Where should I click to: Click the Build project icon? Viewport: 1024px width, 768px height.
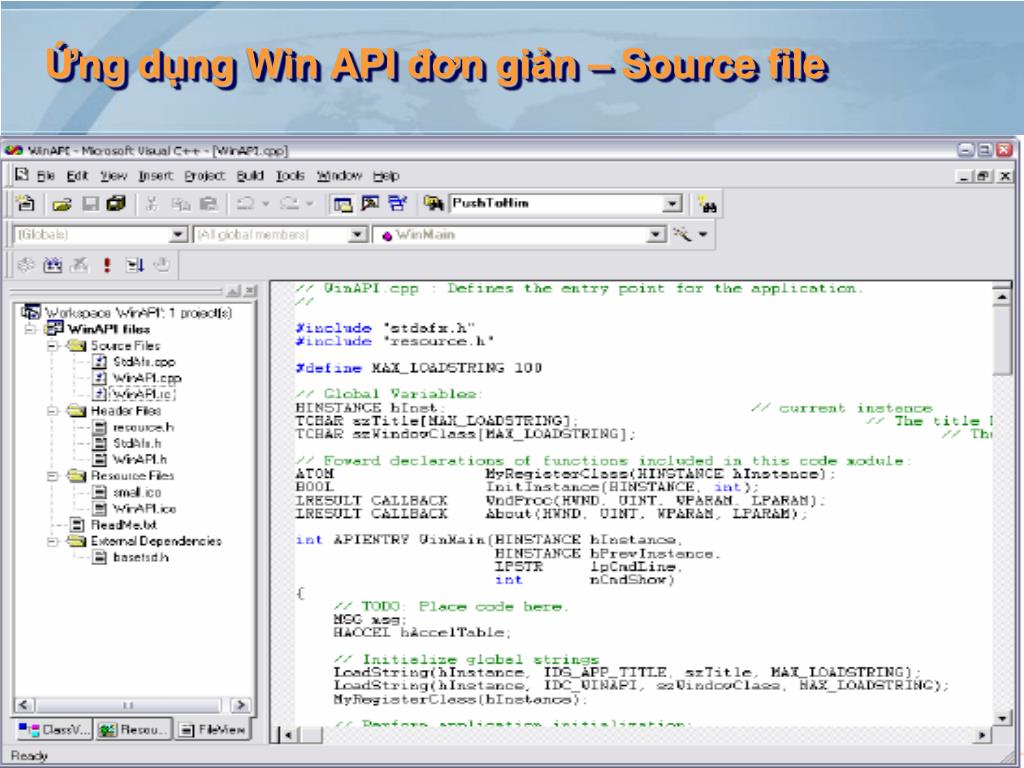[52, 265]
